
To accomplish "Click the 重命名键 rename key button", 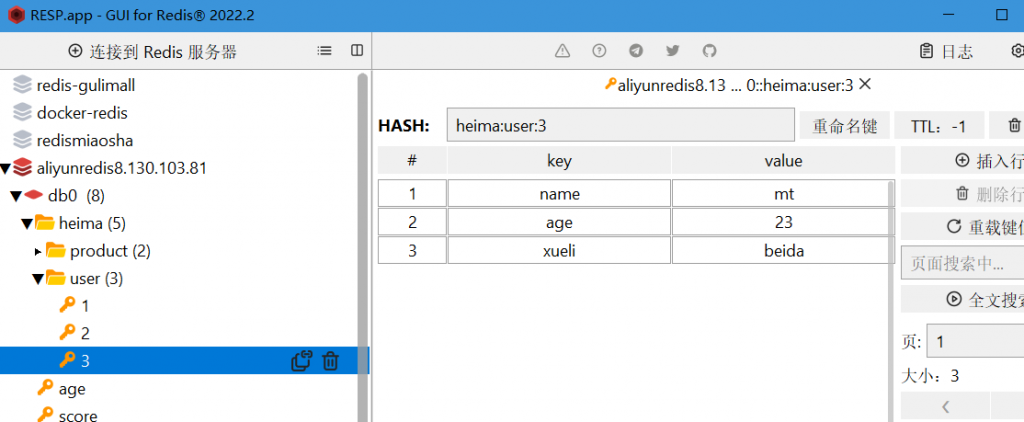I will (x=844, y=126).
